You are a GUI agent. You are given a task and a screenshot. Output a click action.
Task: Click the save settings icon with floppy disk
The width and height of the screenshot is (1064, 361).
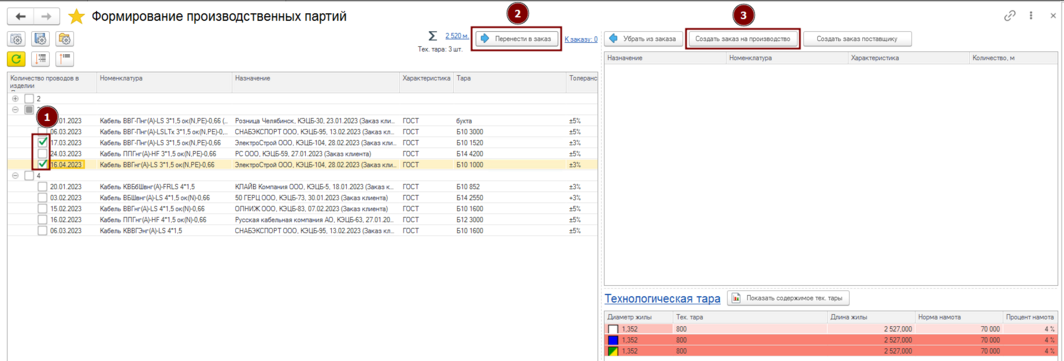coord(41,39)
